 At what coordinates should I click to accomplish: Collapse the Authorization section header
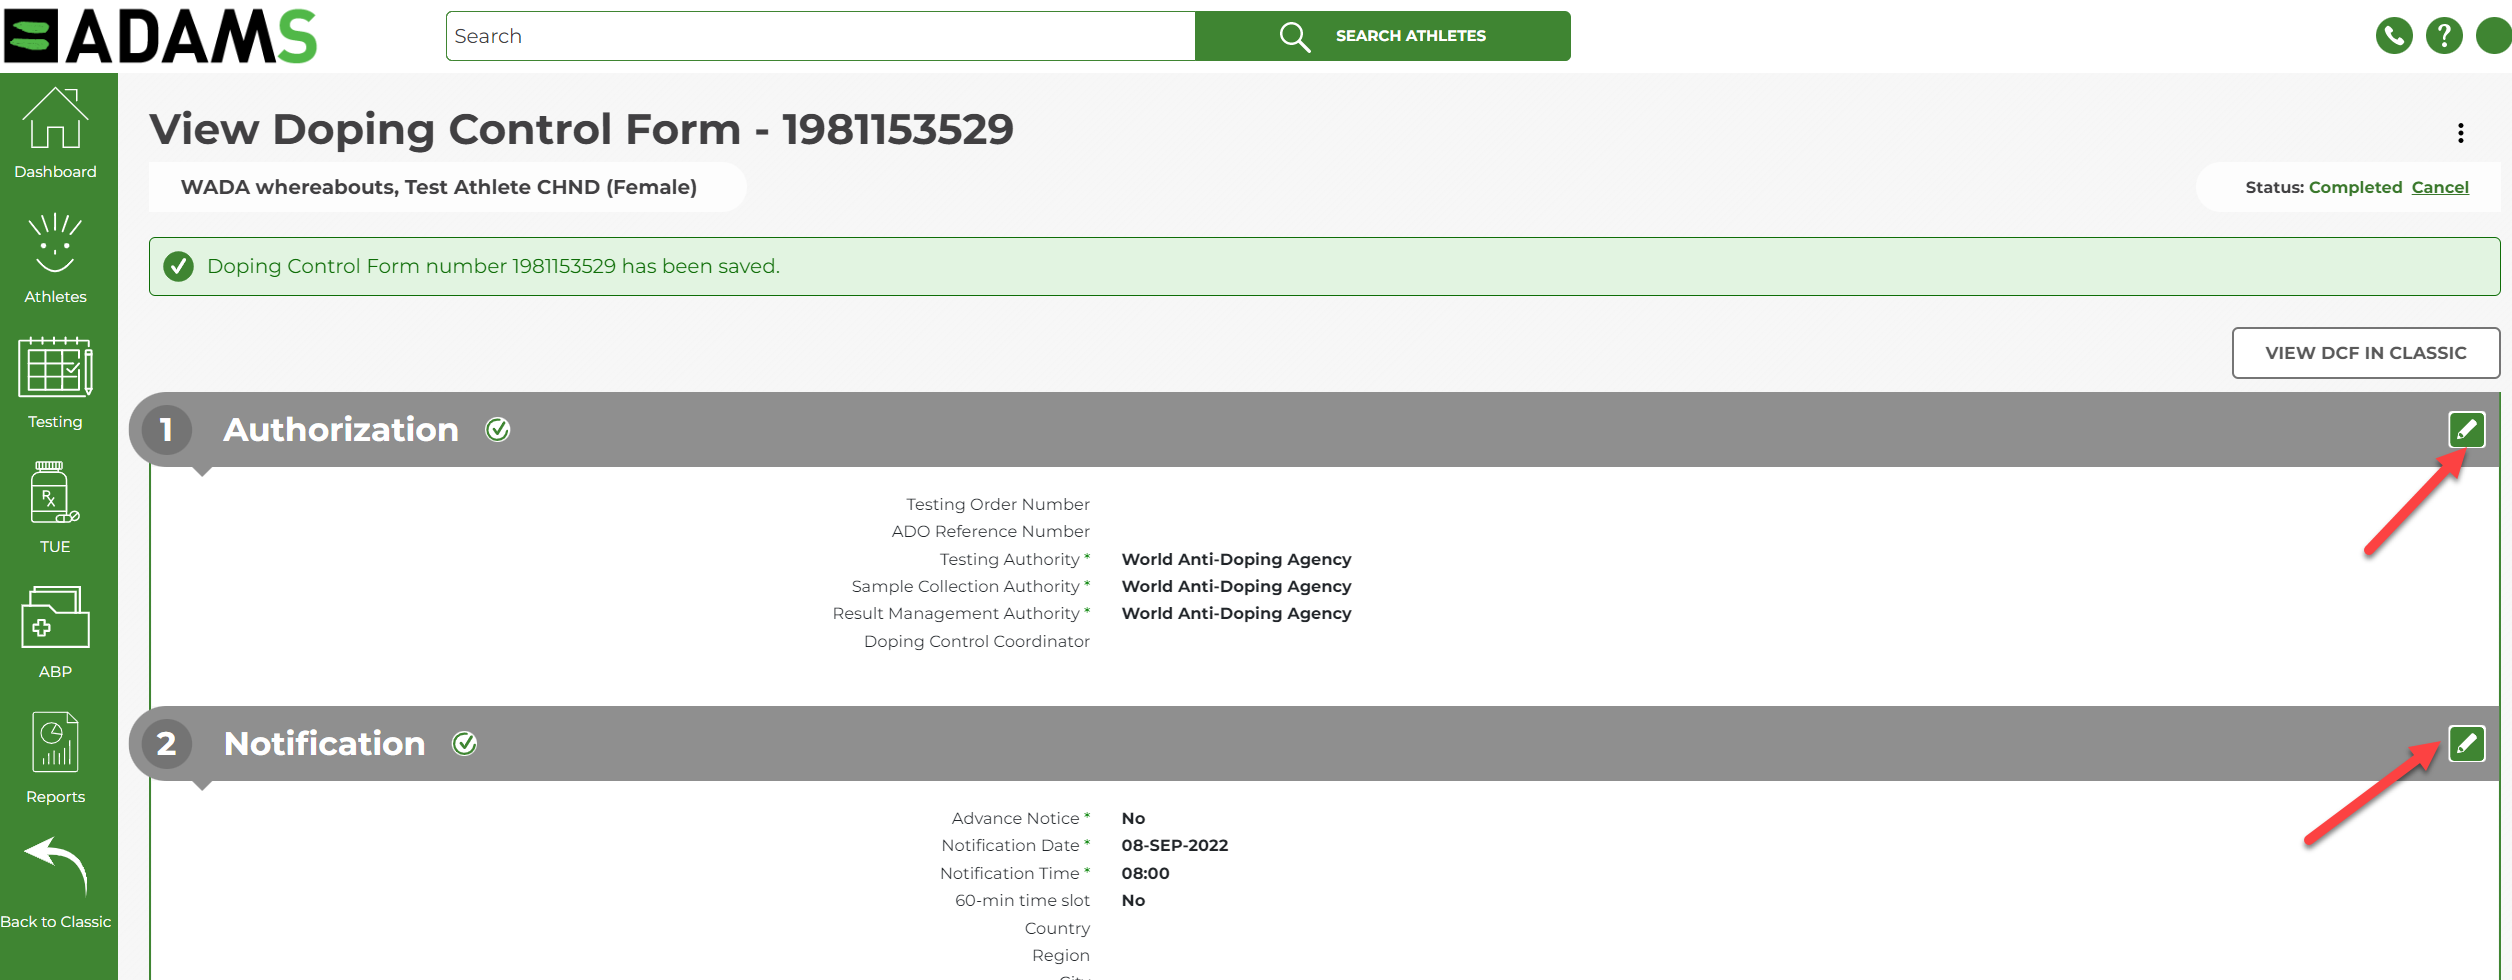tap(1314, 430)
